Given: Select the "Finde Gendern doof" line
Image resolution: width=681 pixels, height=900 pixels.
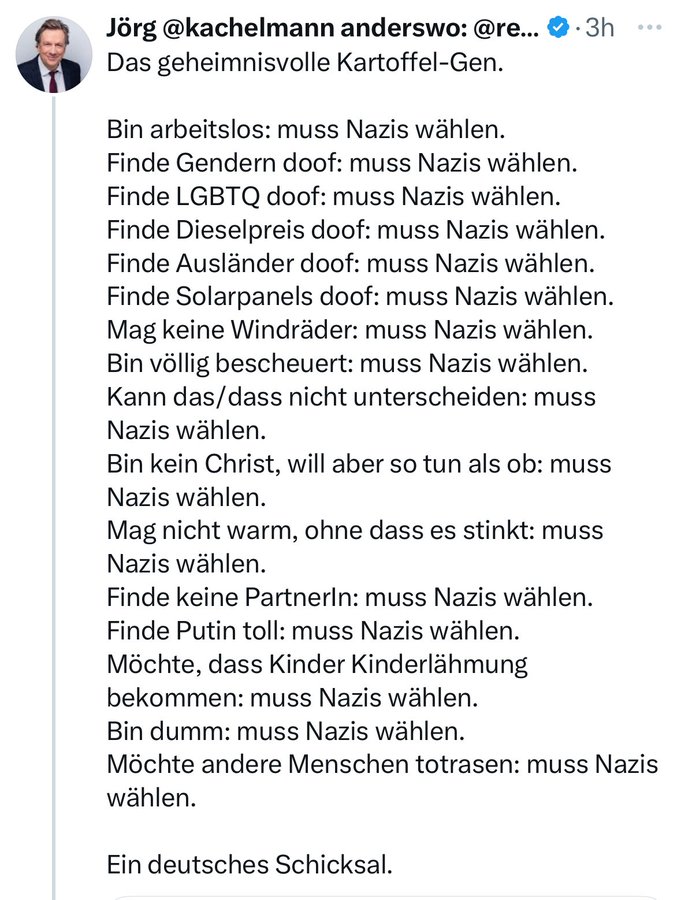Looking at the screenshot, I should tap(342, 163).
